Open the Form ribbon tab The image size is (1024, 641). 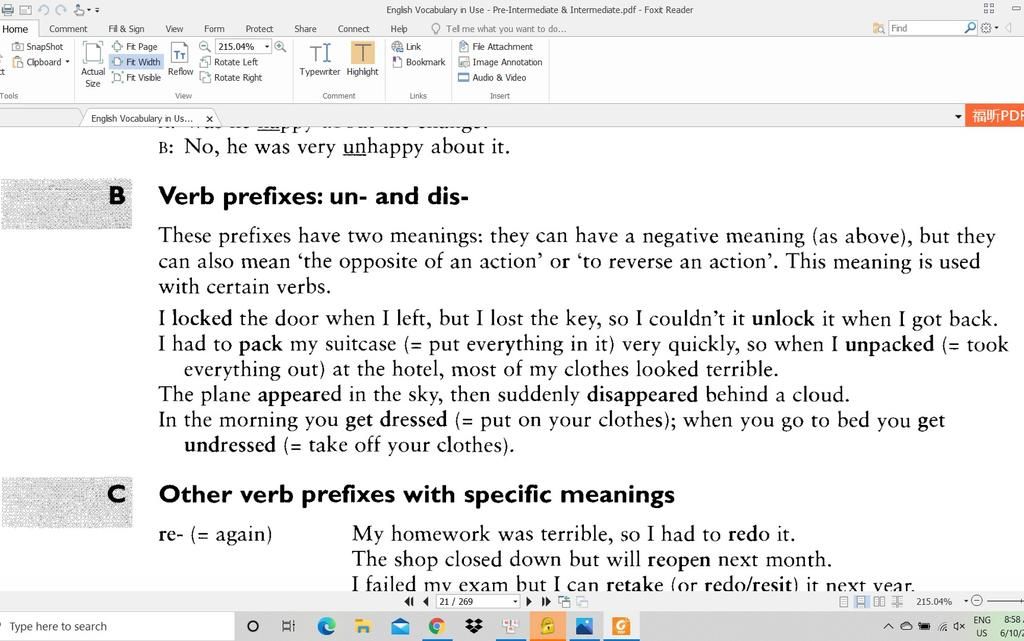[214, 29]
